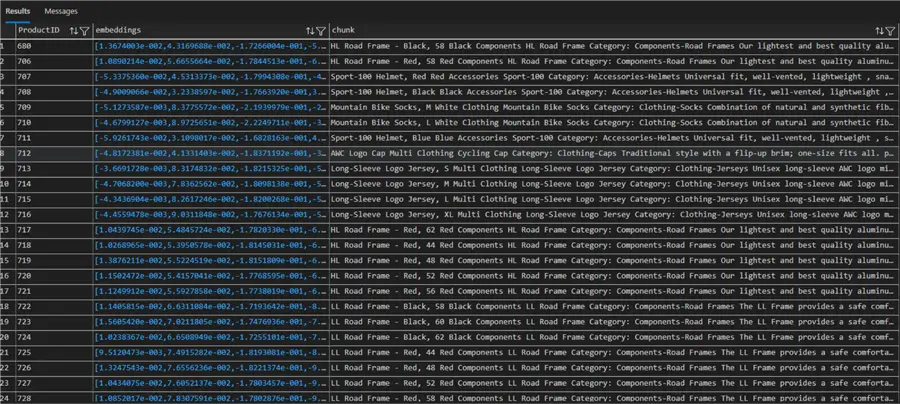Select ProductID cell 710
Image resolution: width=900 pixels, height=404 pixels.
coord(54,122)
